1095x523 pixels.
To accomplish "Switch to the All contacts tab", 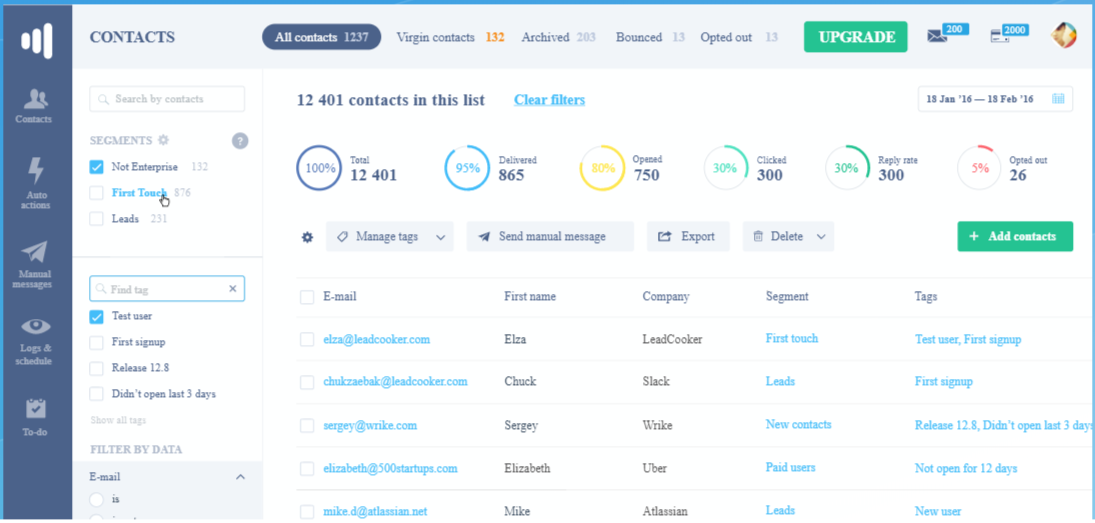I will (x=321, y=37).
